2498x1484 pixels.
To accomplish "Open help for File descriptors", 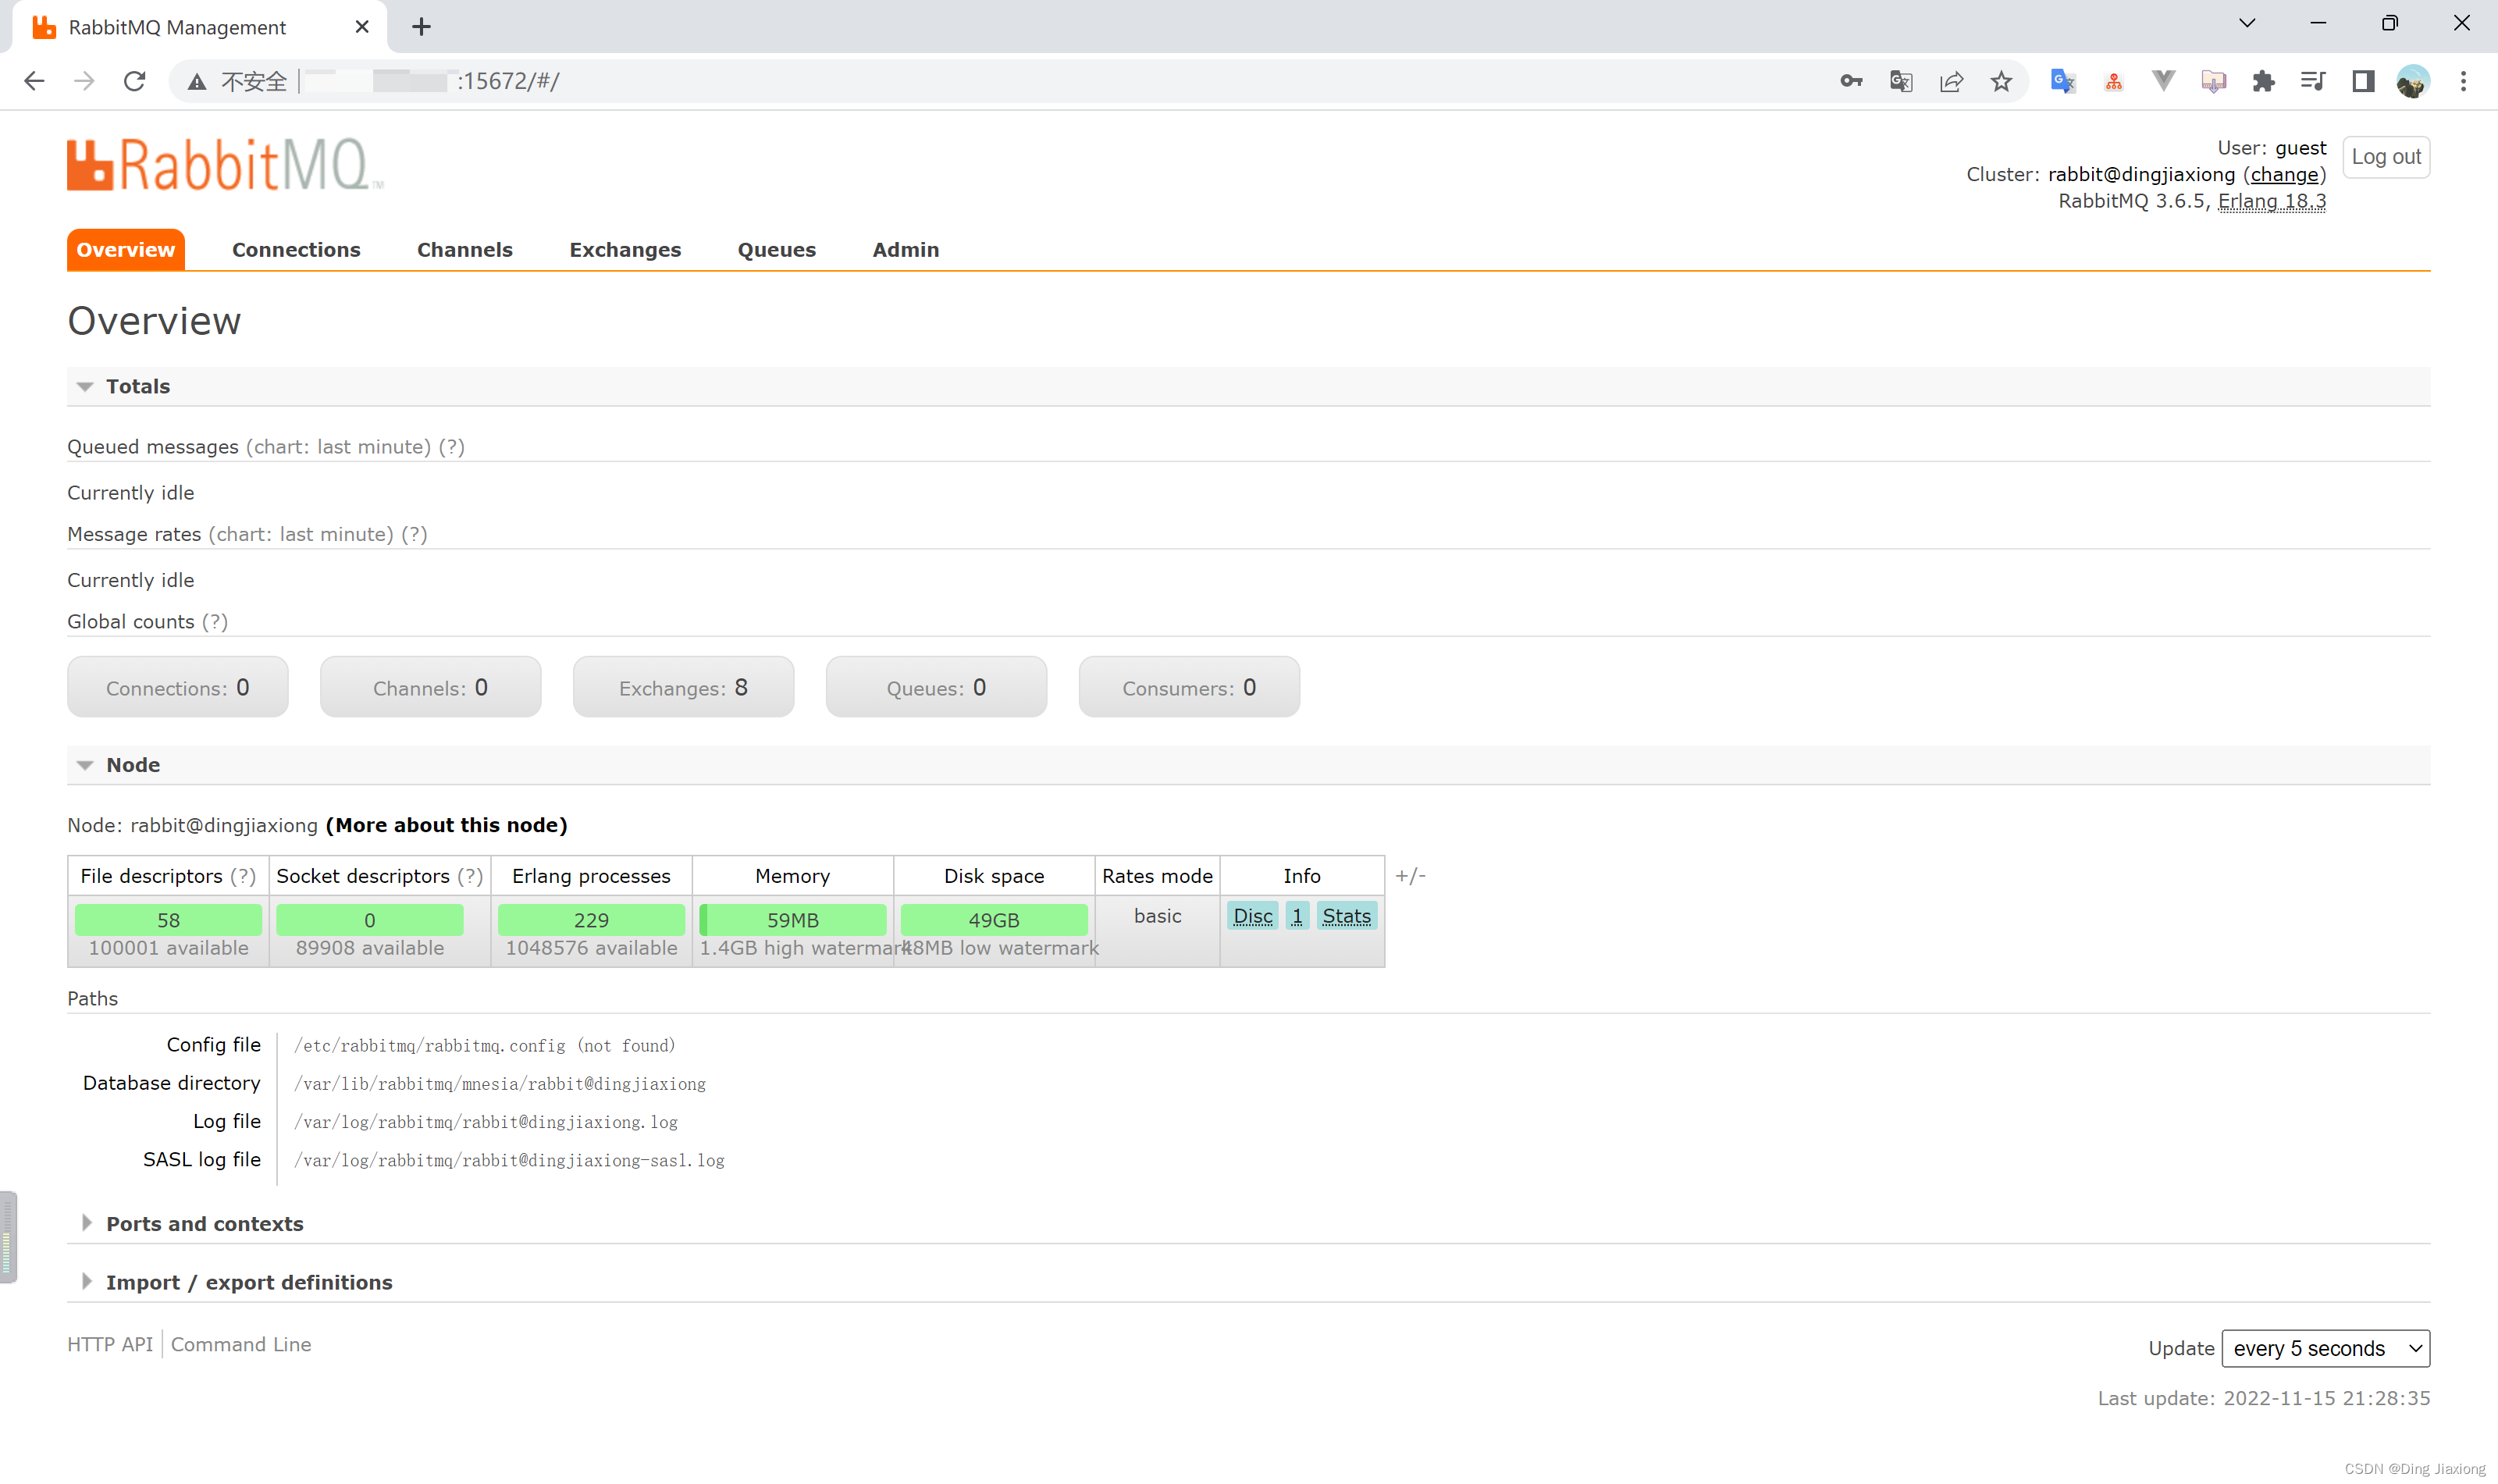I will point(243,876).
